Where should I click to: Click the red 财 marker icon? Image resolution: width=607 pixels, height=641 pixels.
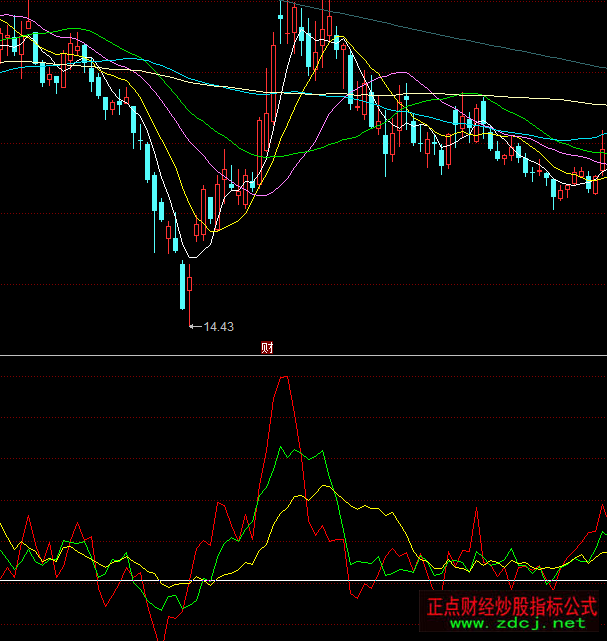pyautogui.click(x=267, y=348)
